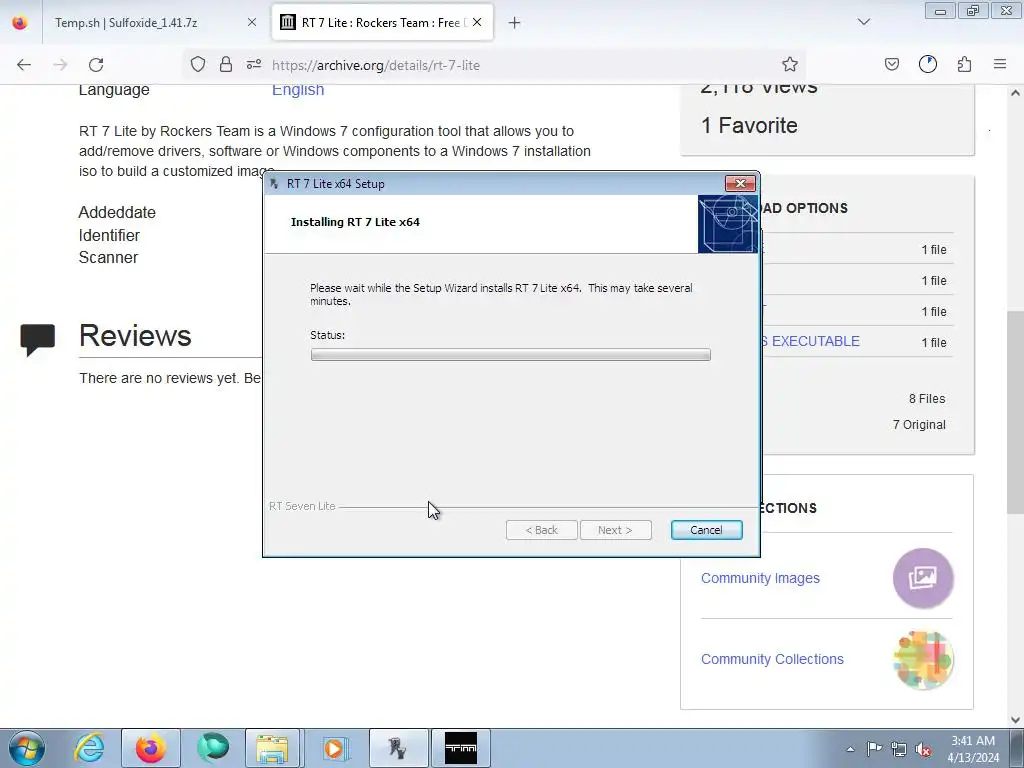Open the pinned Firefox Nightly tab icon
The width and height of the screenshot is (1024, 768).
click(x=20, y=23)
